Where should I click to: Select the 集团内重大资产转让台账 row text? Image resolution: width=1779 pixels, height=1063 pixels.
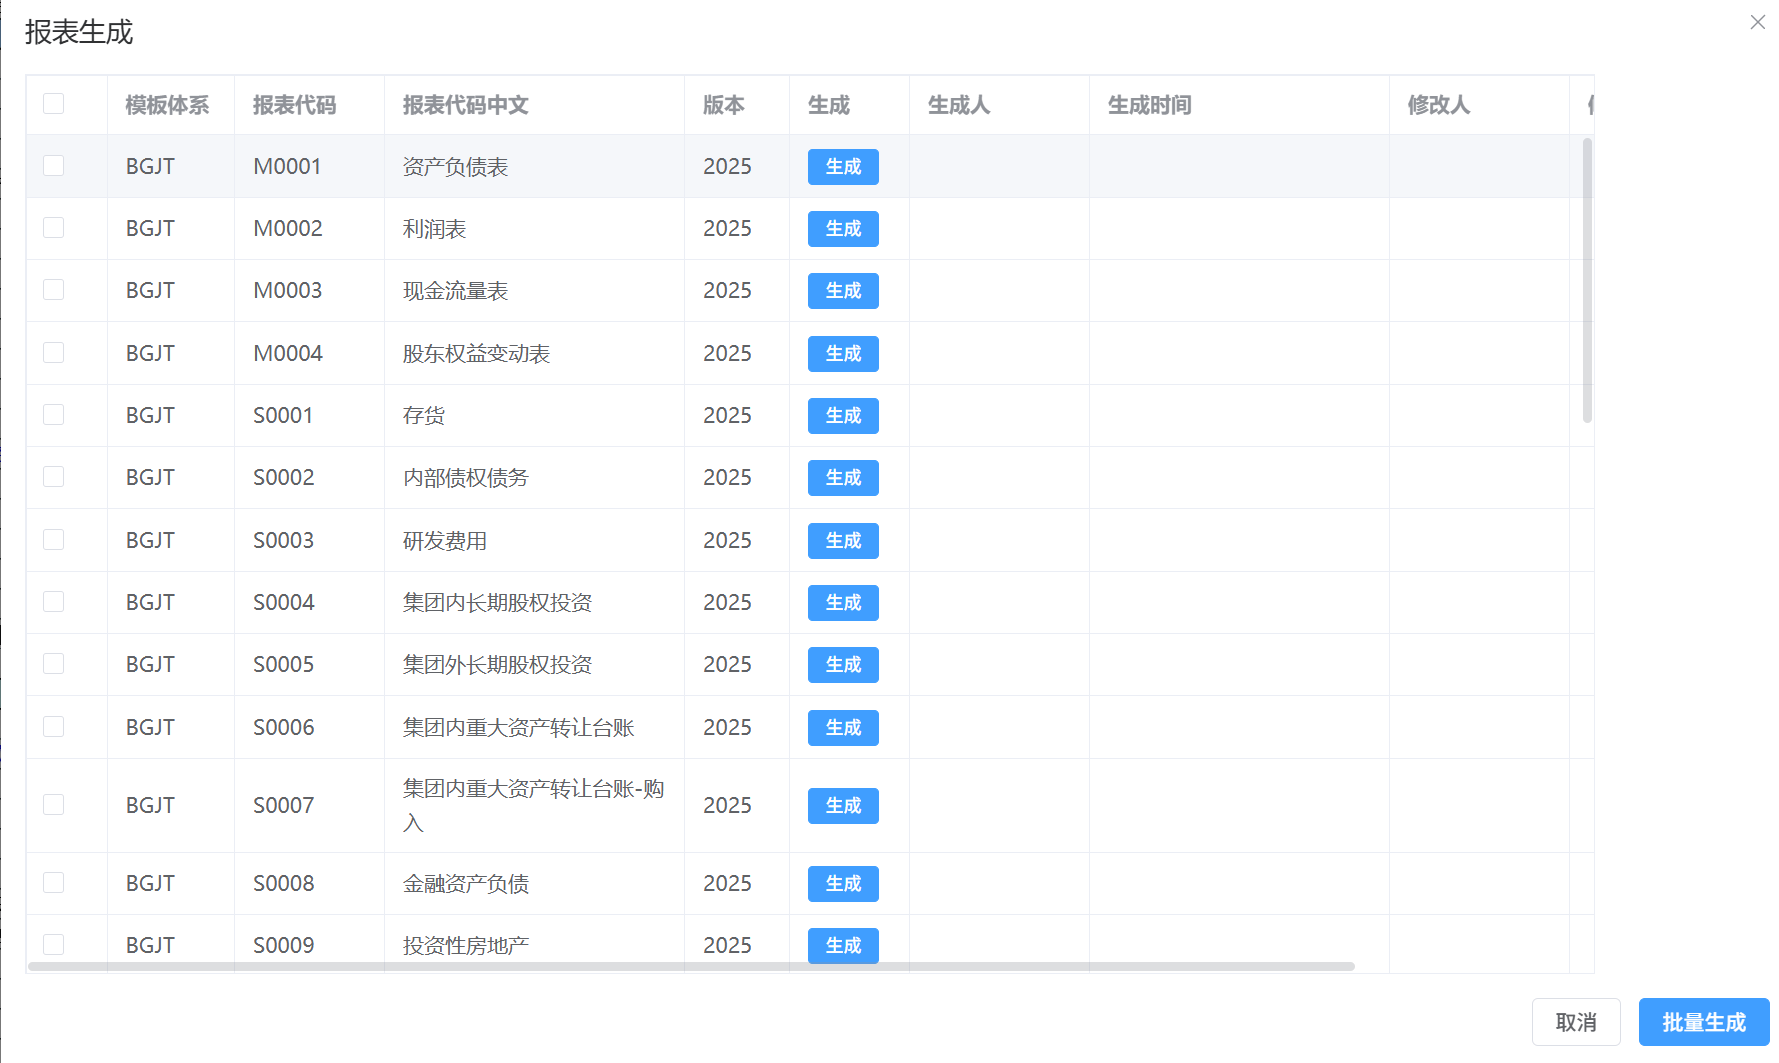point(518,728)
